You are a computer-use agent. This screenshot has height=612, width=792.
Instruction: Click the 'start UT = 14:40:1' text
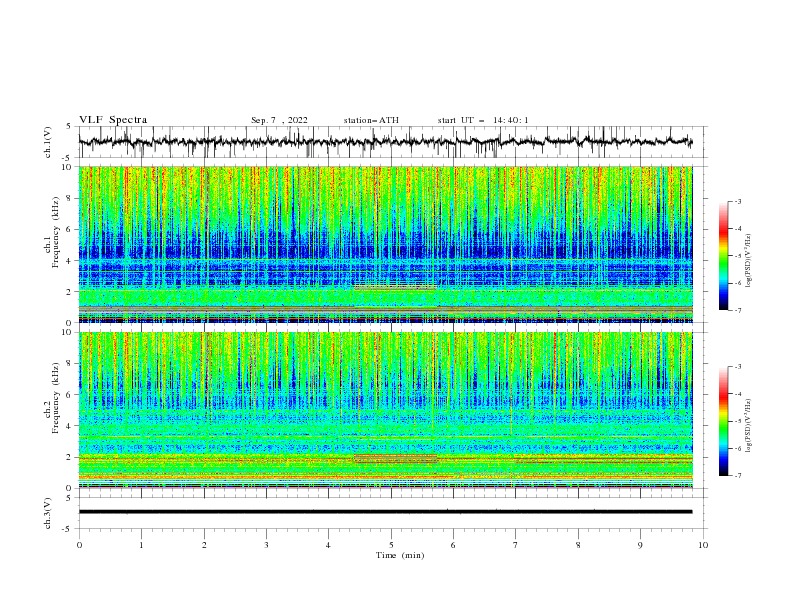(483, 120)
